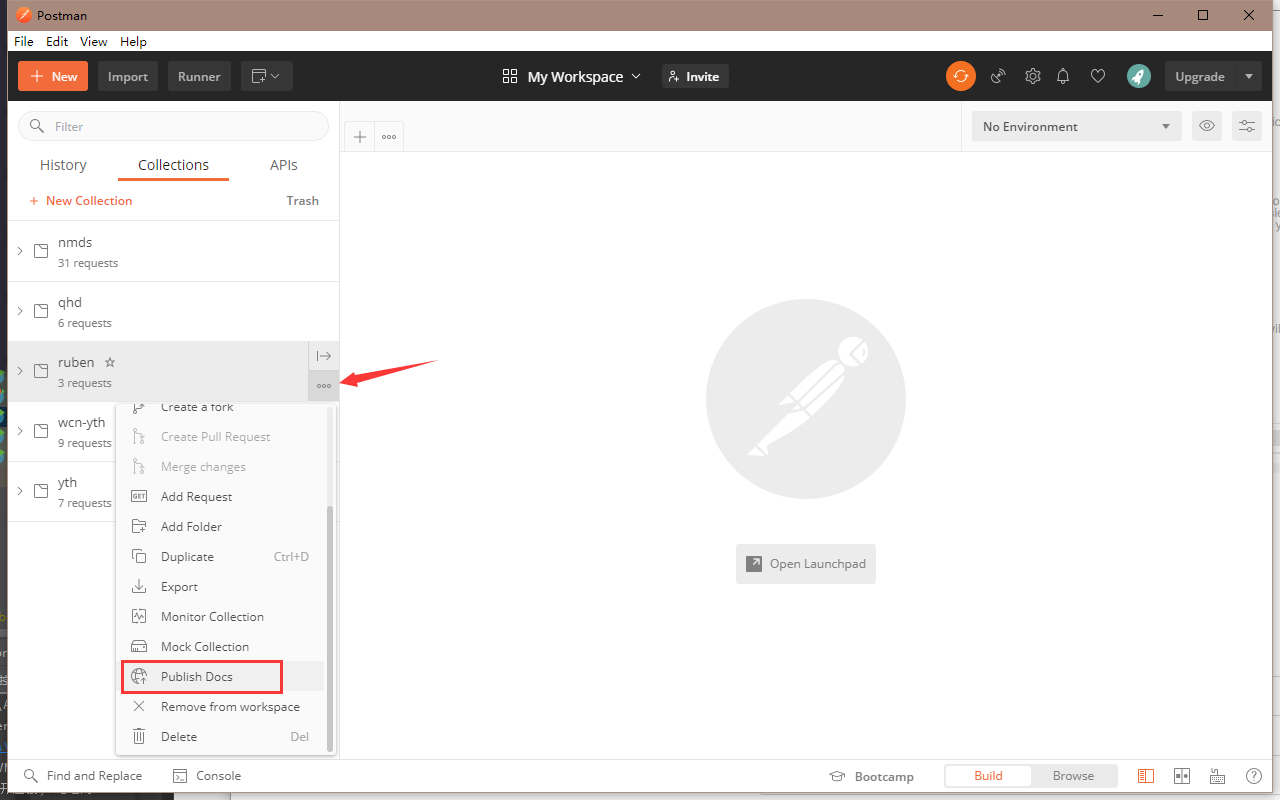Switch to the Collections tab
1280x800 pixels.
click(x=174, y=165)
